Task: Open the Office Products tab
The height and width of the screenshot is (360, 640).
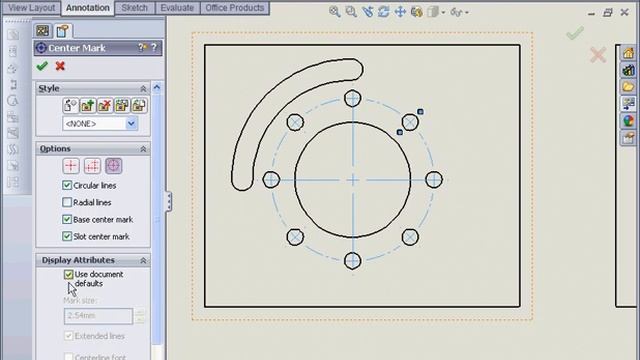Action: click(235, 8)
